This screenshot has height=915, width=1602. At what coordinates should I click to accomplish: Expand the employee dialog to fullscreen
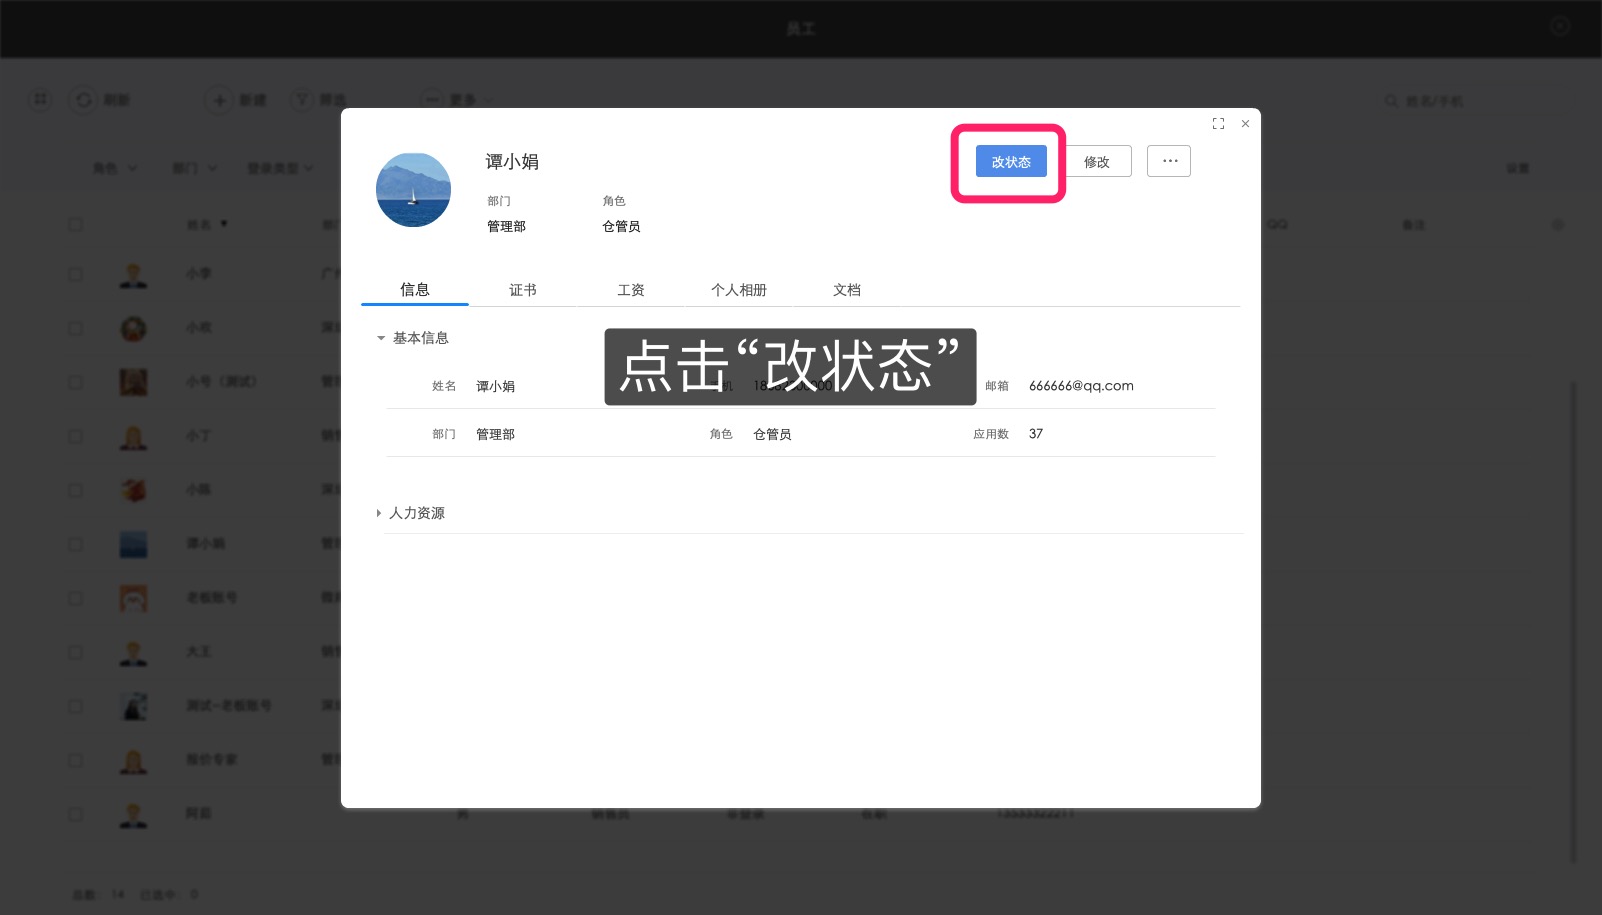[1218, 124]
